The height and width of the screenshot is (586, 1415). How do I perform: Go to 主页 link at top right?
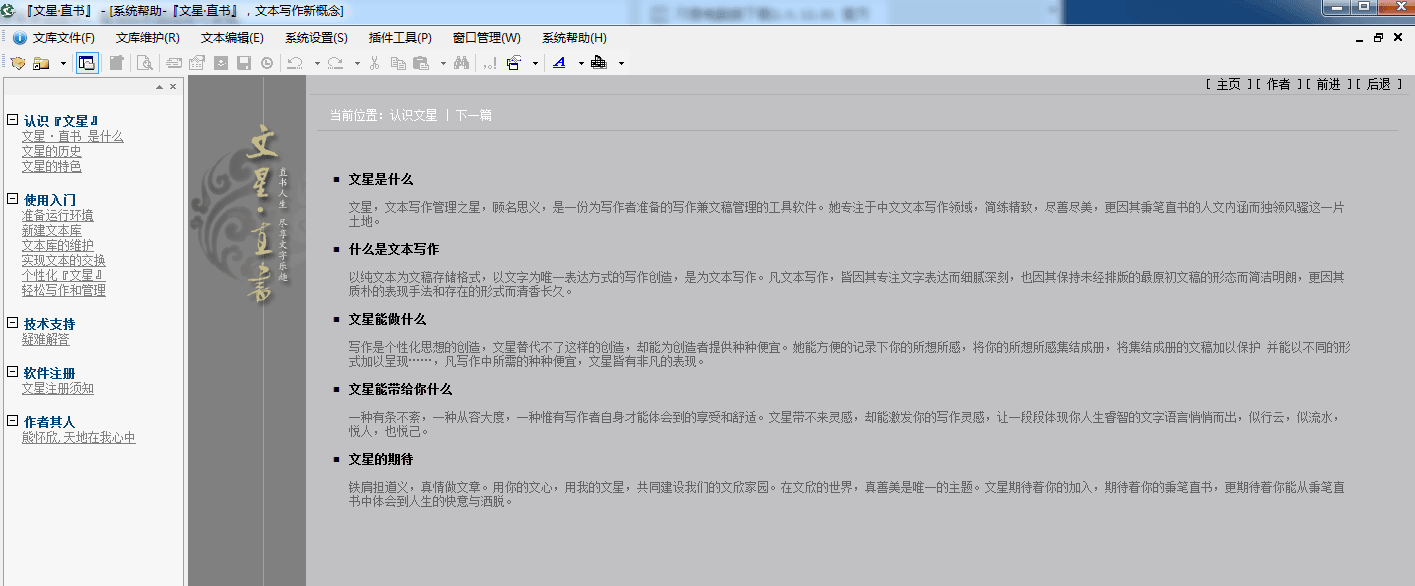pyautogui.click(x=1229, y=85)
